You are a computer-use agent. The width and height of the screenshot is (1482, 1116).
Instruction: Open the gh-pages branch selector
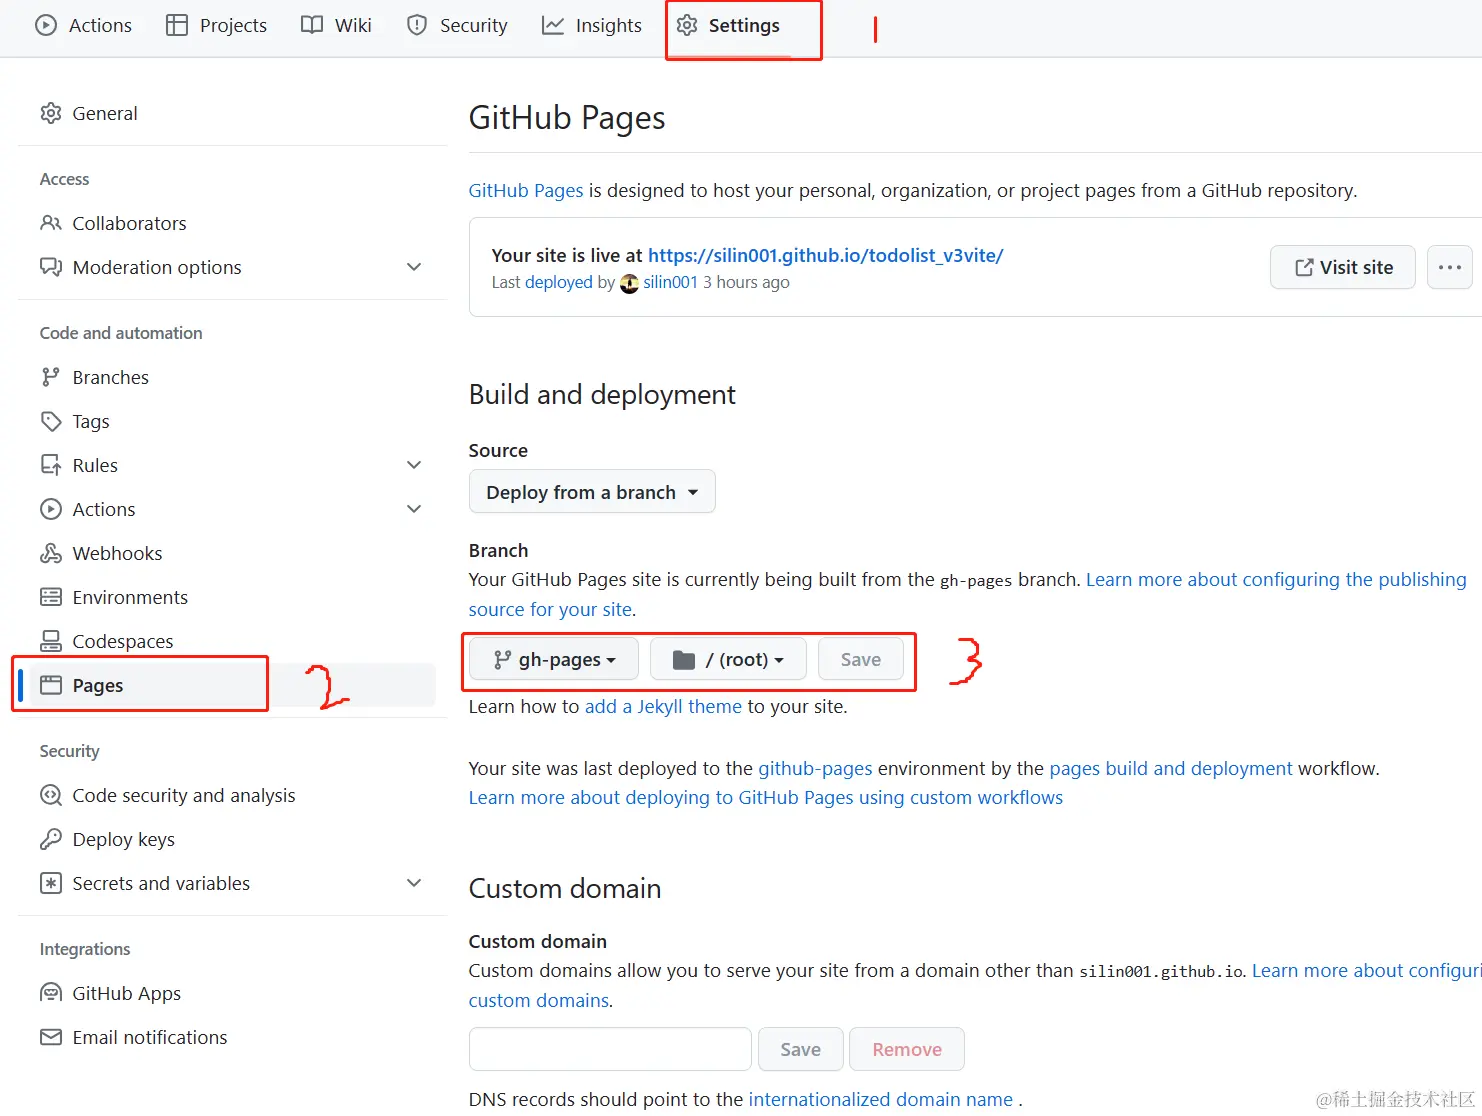[554, 660]
